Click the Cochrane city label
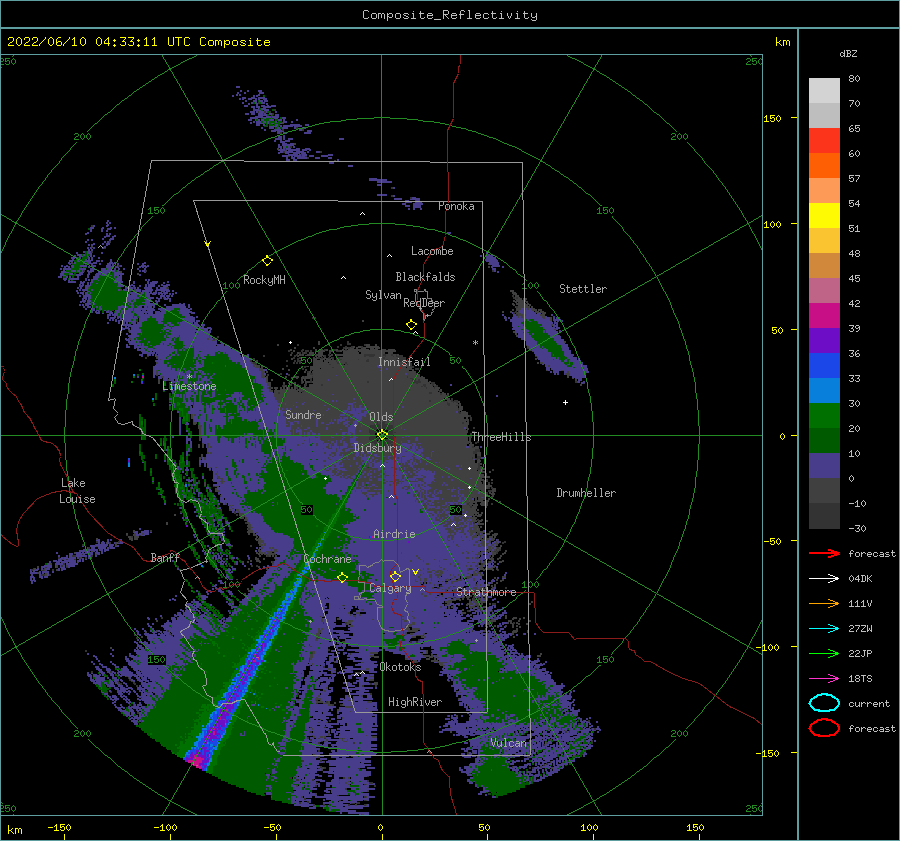This screenshot has width=900, height=841. coord(327,559)
